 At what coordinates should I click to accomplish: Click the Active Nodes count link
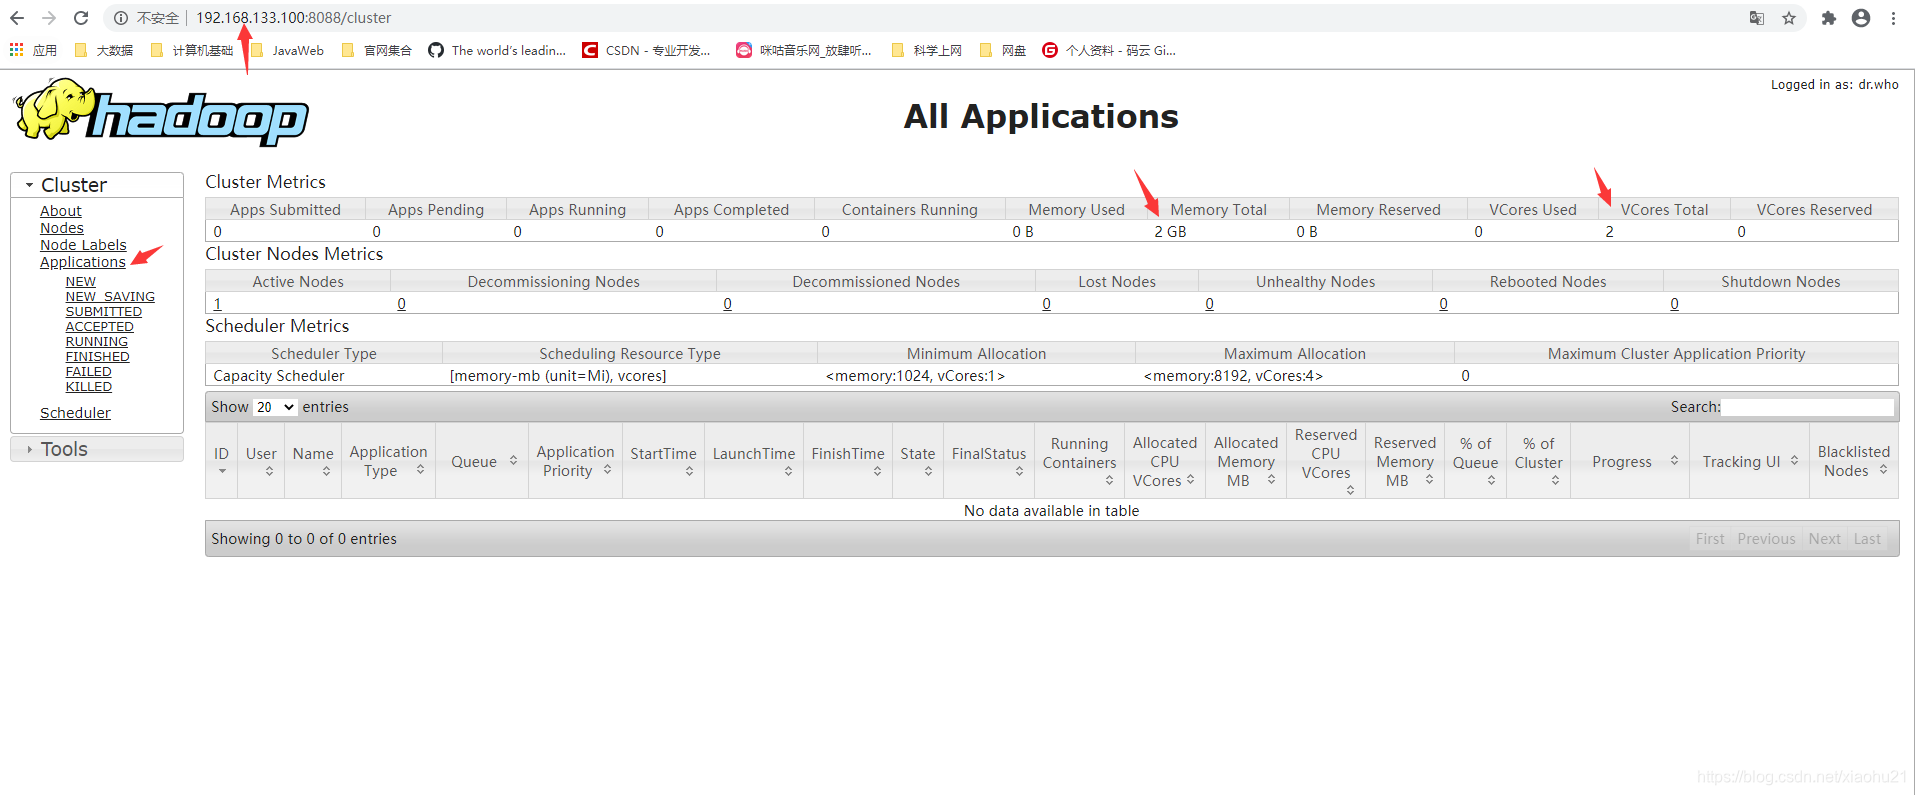point(218,304)
